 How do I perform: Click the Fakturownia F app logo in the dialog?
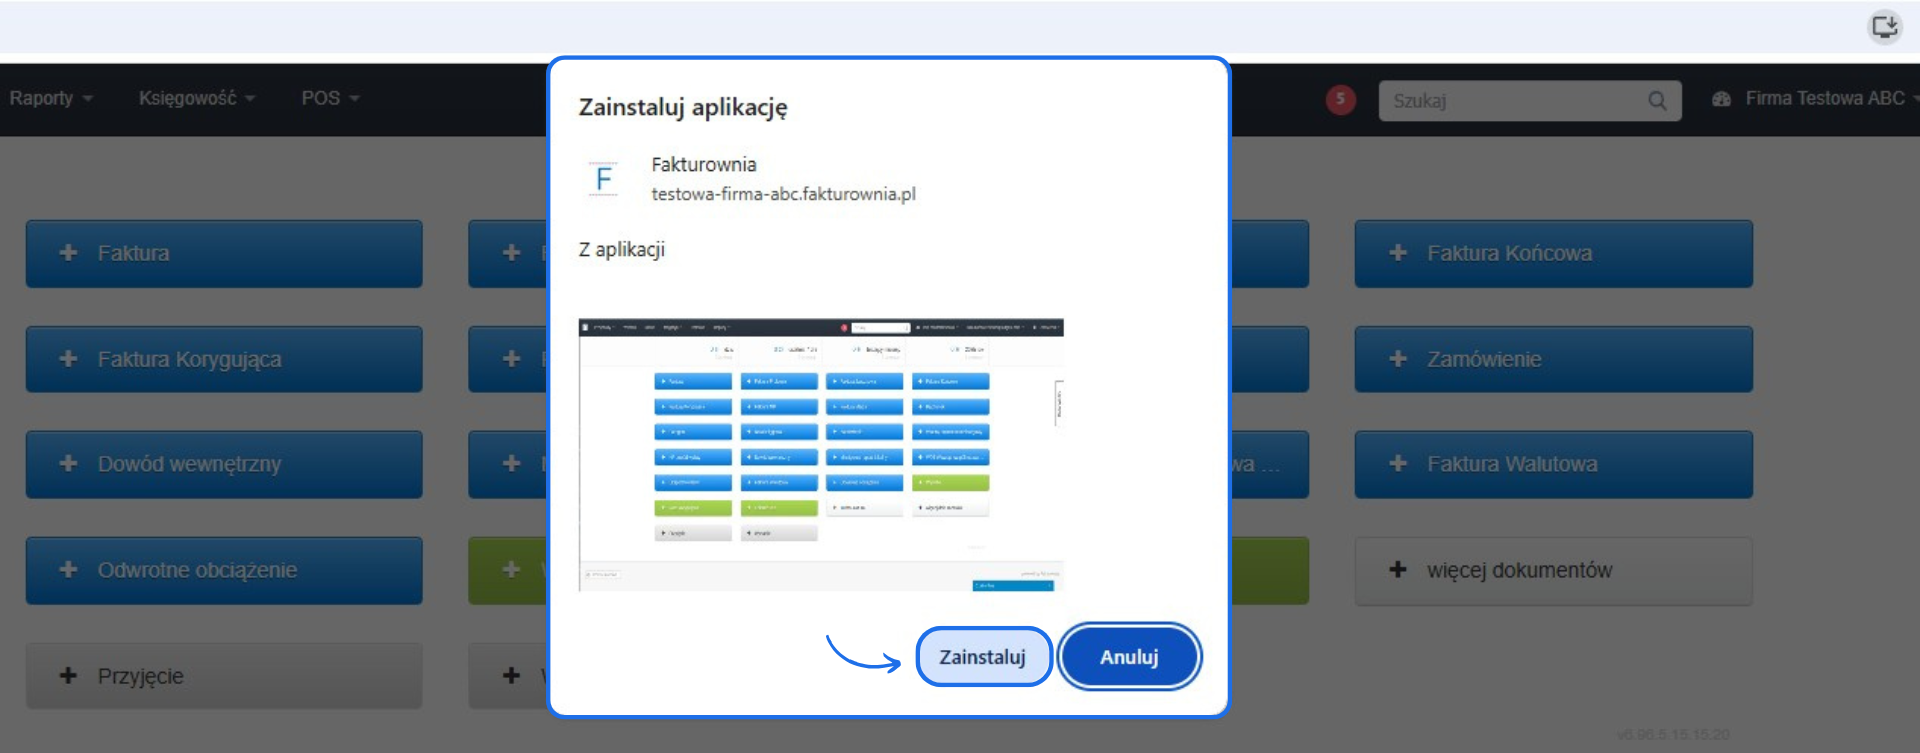604,179
